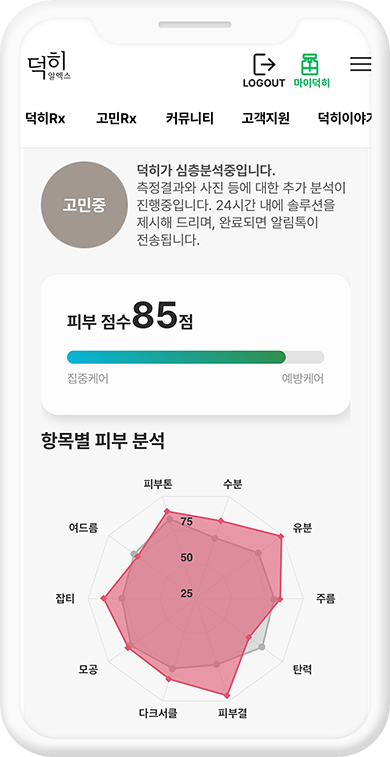Tap the 피부 점수 85점 card
This screenshot has width=390, height=757.
click(x=195, y=345)
